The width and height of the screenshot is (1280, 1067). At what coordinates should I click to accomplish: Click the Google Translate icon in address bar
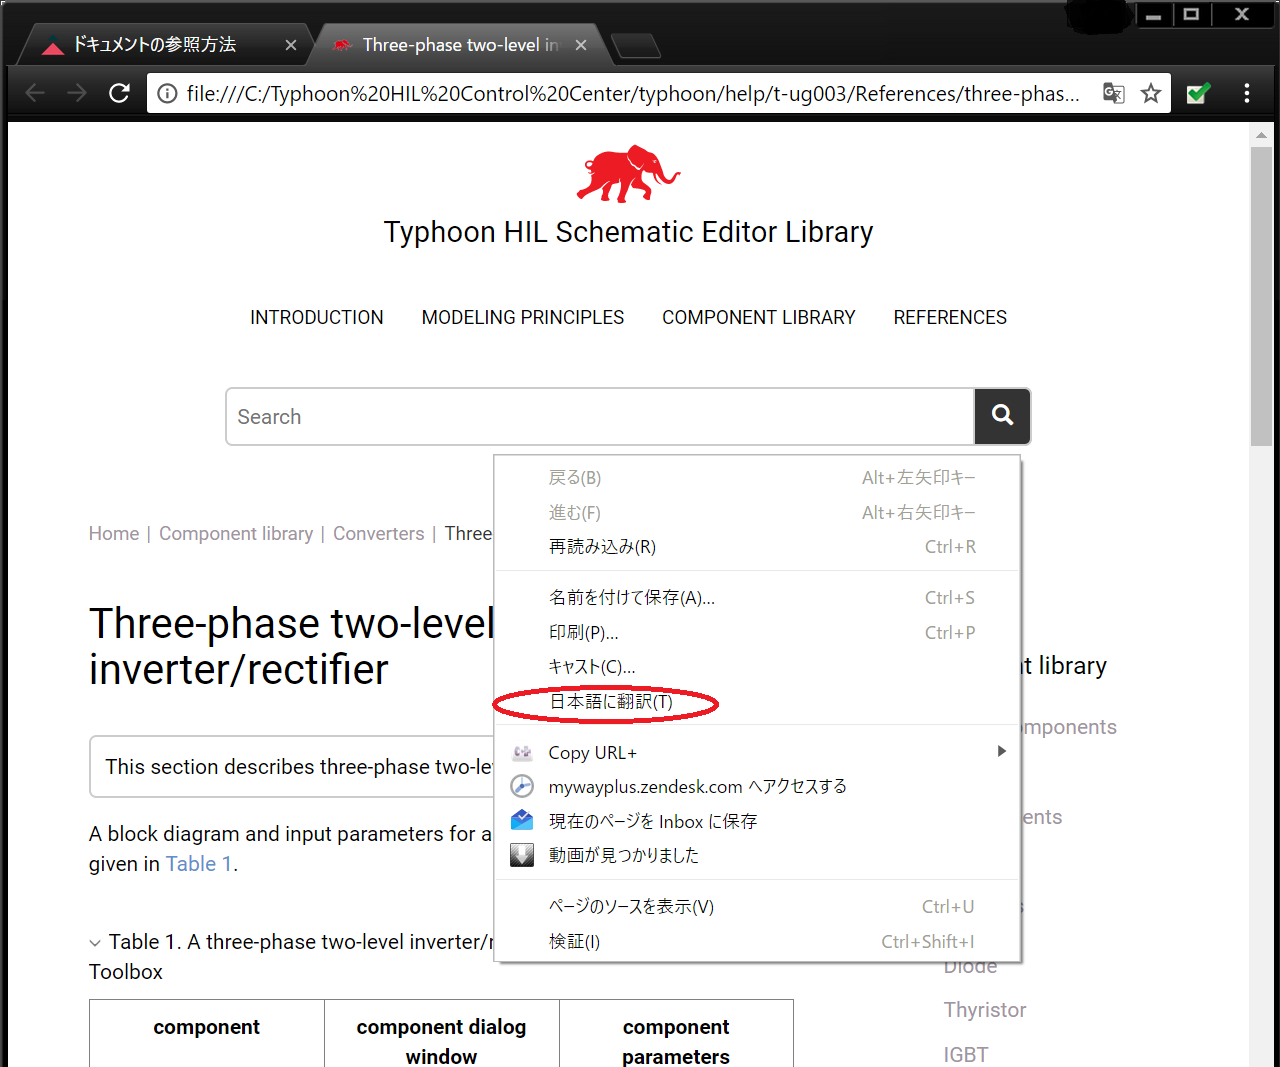[x=1113, y=93]
